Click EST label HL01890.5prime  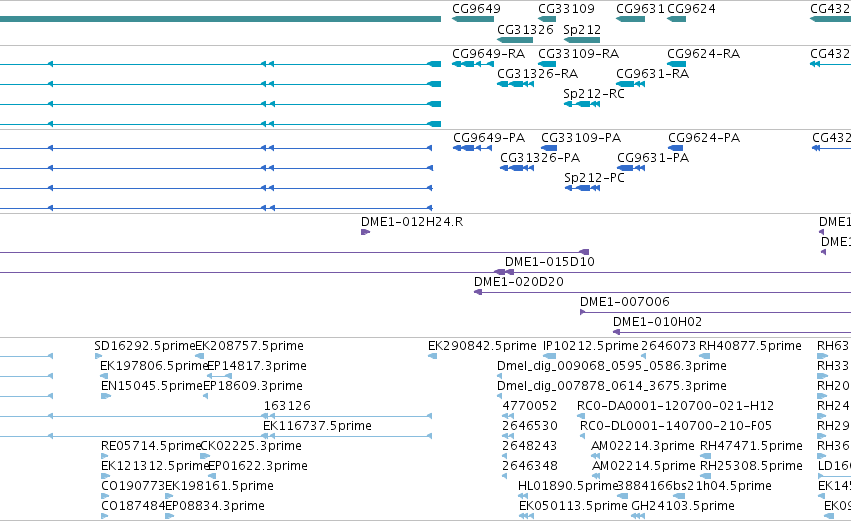point(569,486)
